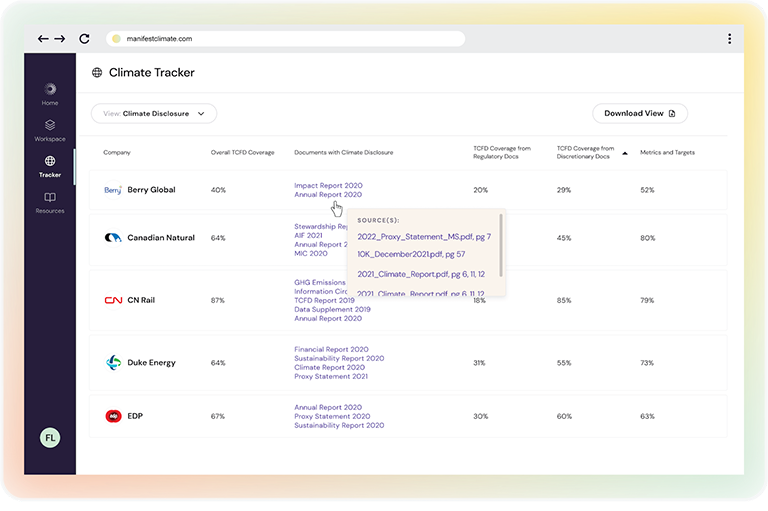Click the manifestclimate.com address bar
Screen dimensions: 768x511
pos(285,39)
